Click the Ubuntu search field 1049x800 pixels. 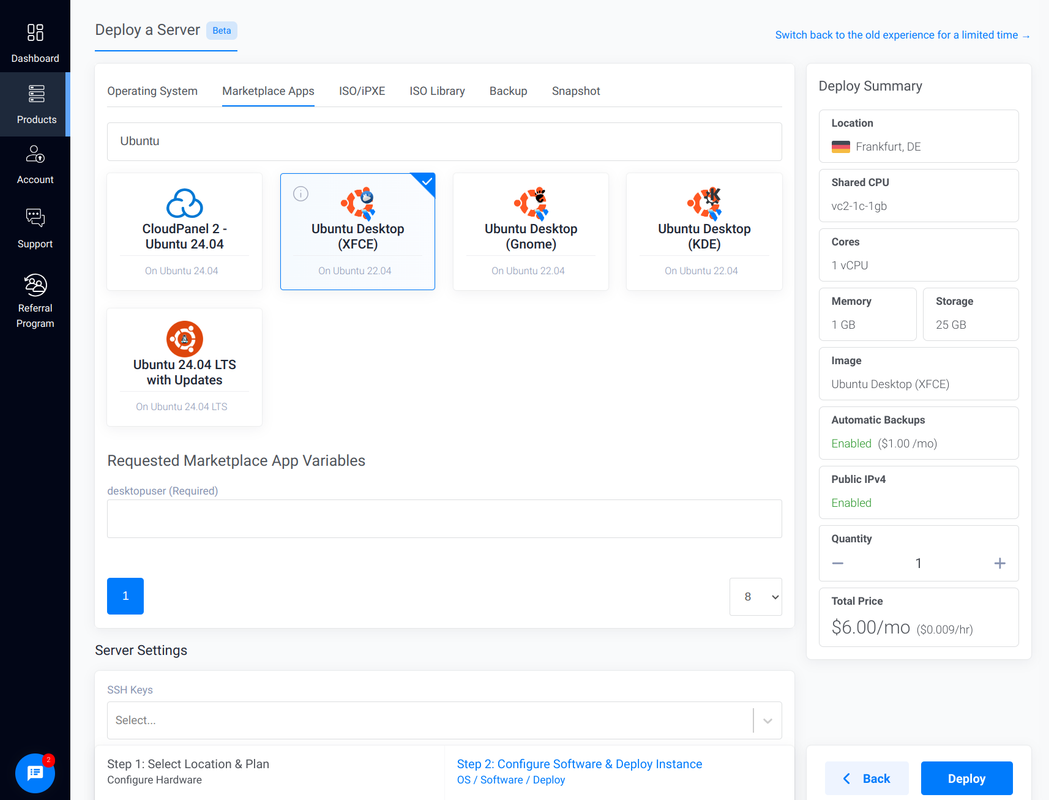[444, 141]
